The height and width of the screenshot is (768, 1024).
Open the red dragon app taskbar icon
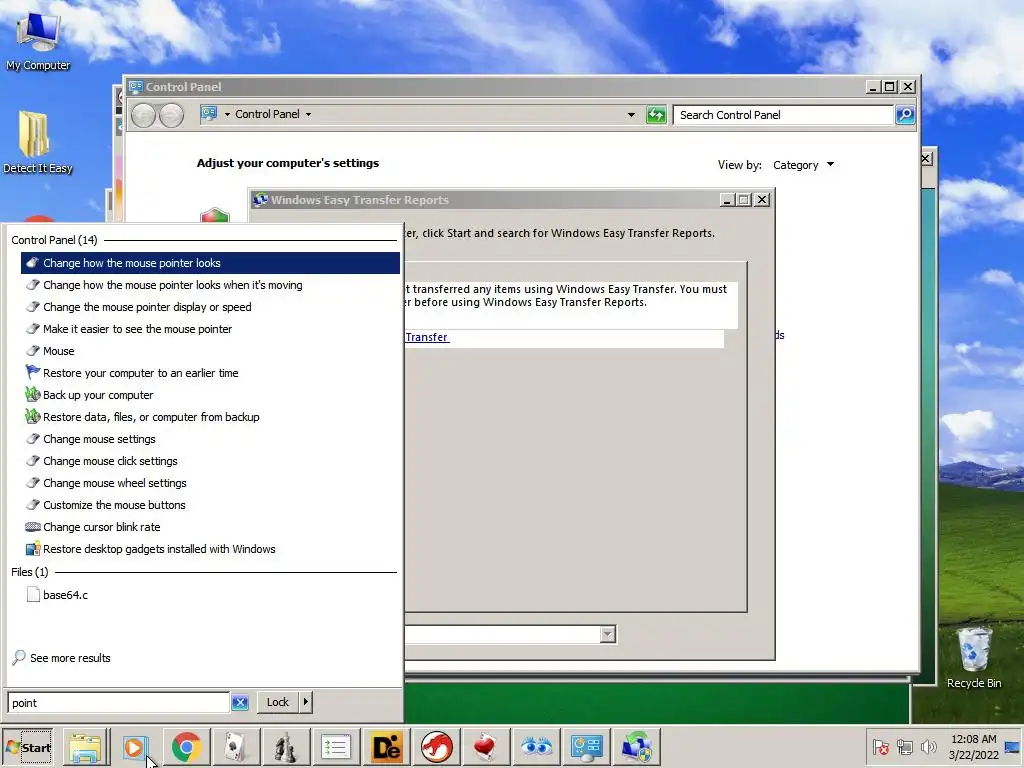coord(436,747)
